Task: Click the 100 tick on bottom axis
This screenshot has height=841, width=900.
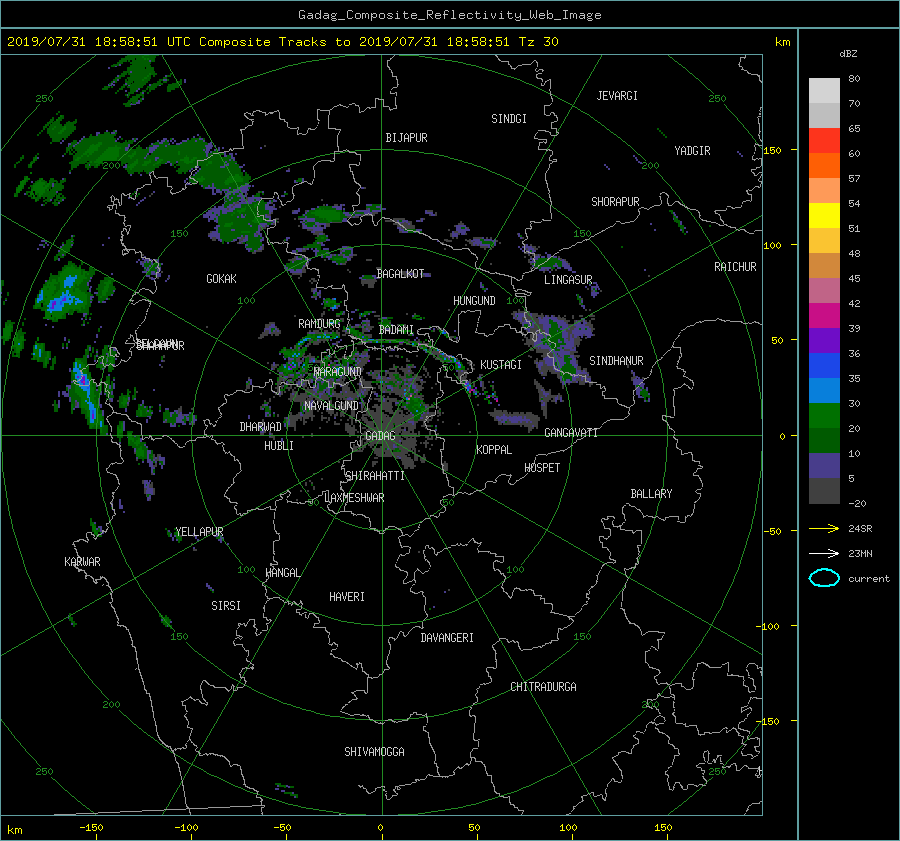Action: click(568, 827)
